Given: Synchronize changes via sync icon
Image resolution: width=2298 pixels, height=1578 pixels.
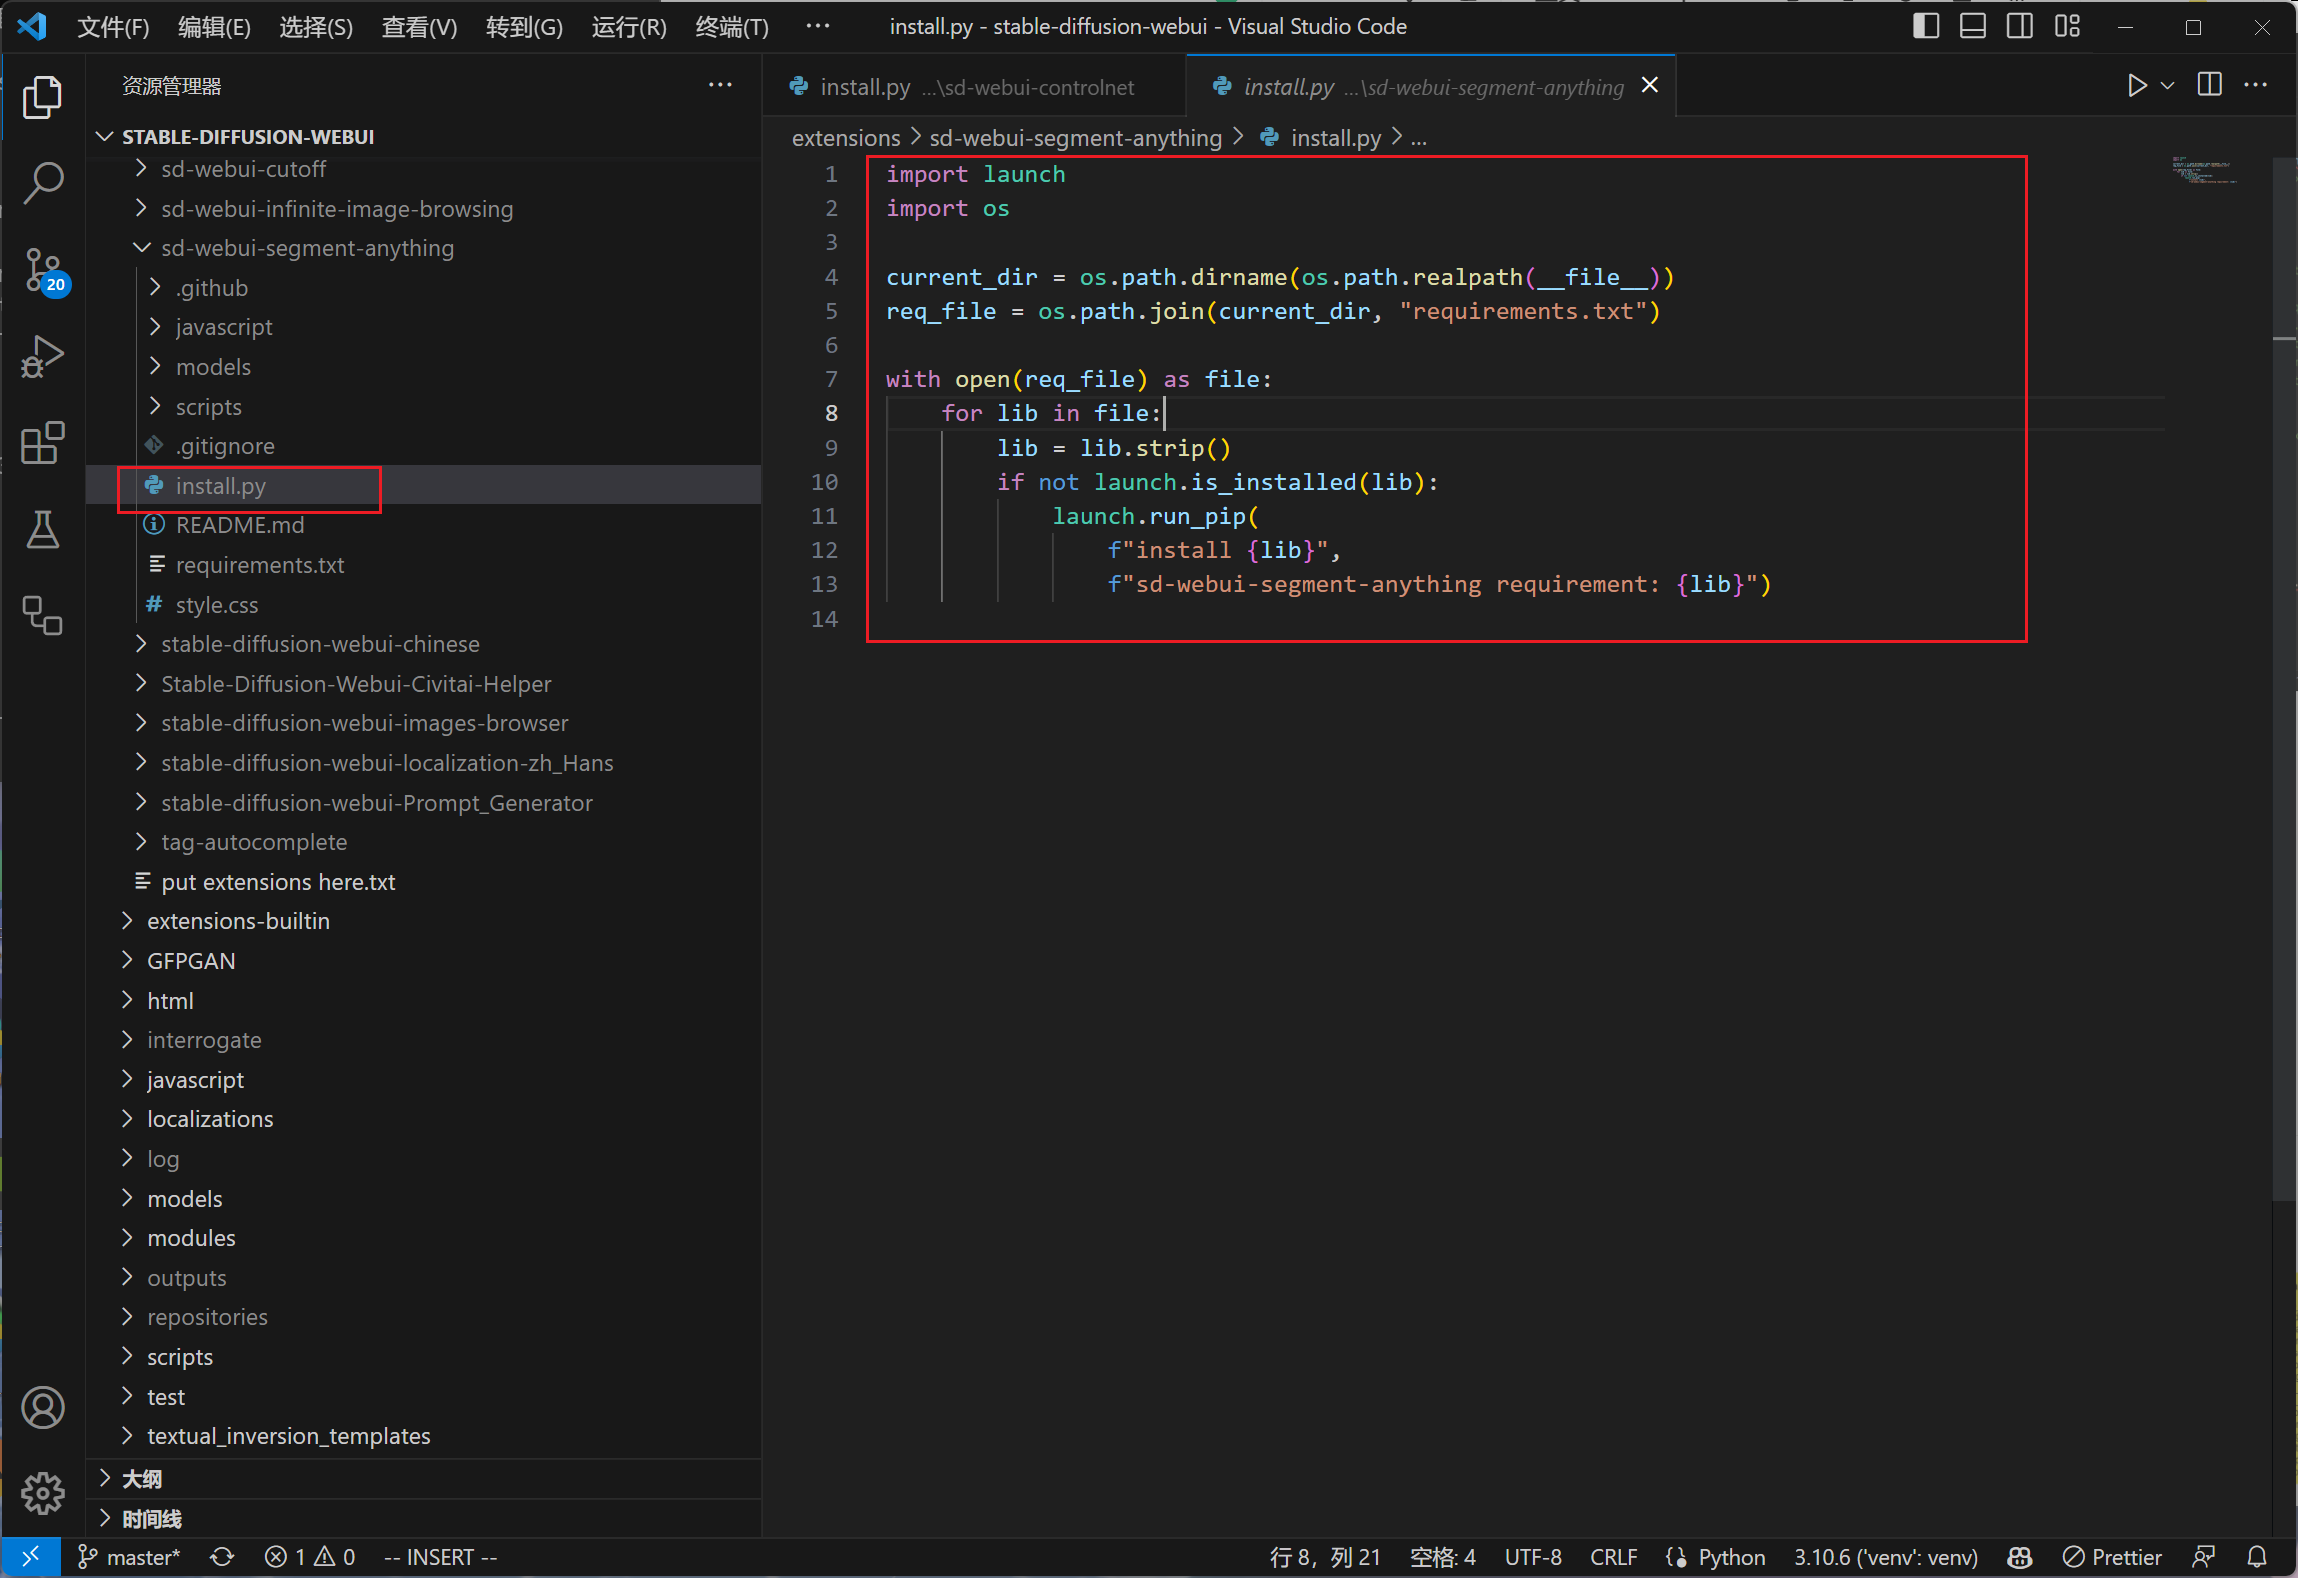Looking at the screenshot, I should pyautogui.click(x=222, y=1557).
